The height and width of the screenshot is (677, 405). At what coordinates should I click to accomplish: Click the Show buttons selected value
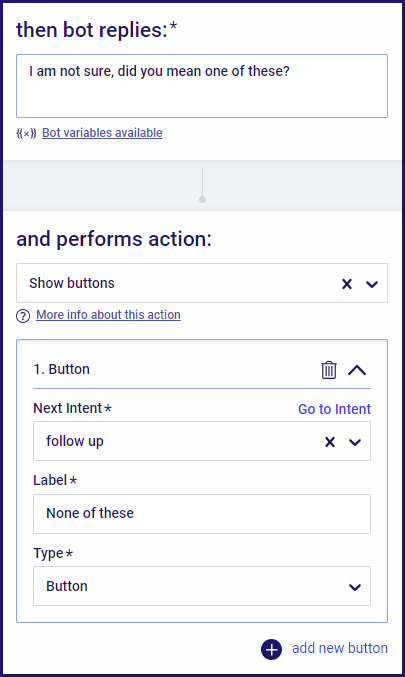tap(72, 283)
